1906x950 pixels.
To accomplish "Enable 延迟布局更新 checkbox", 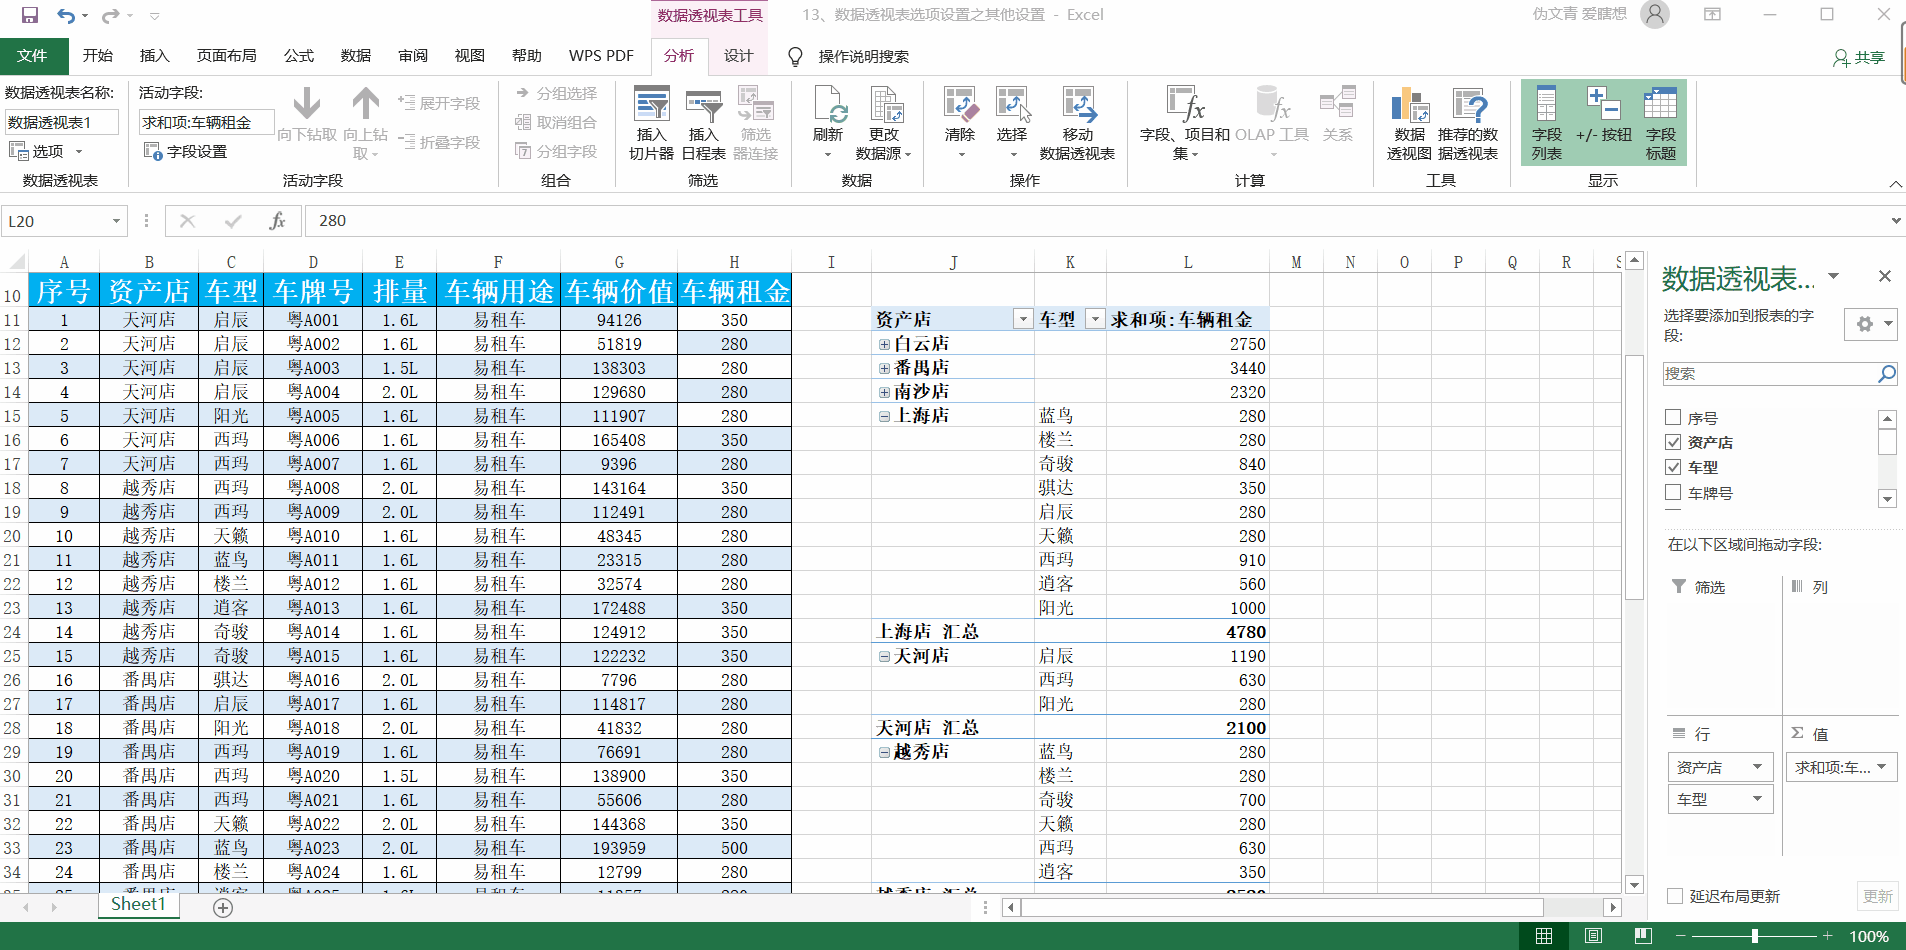I will coord(1675,896).
